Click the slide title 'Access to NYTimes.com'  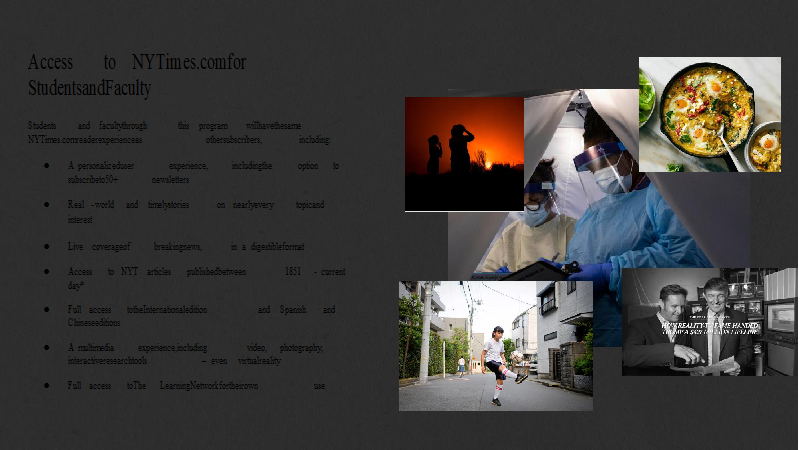tap(137, 62)
